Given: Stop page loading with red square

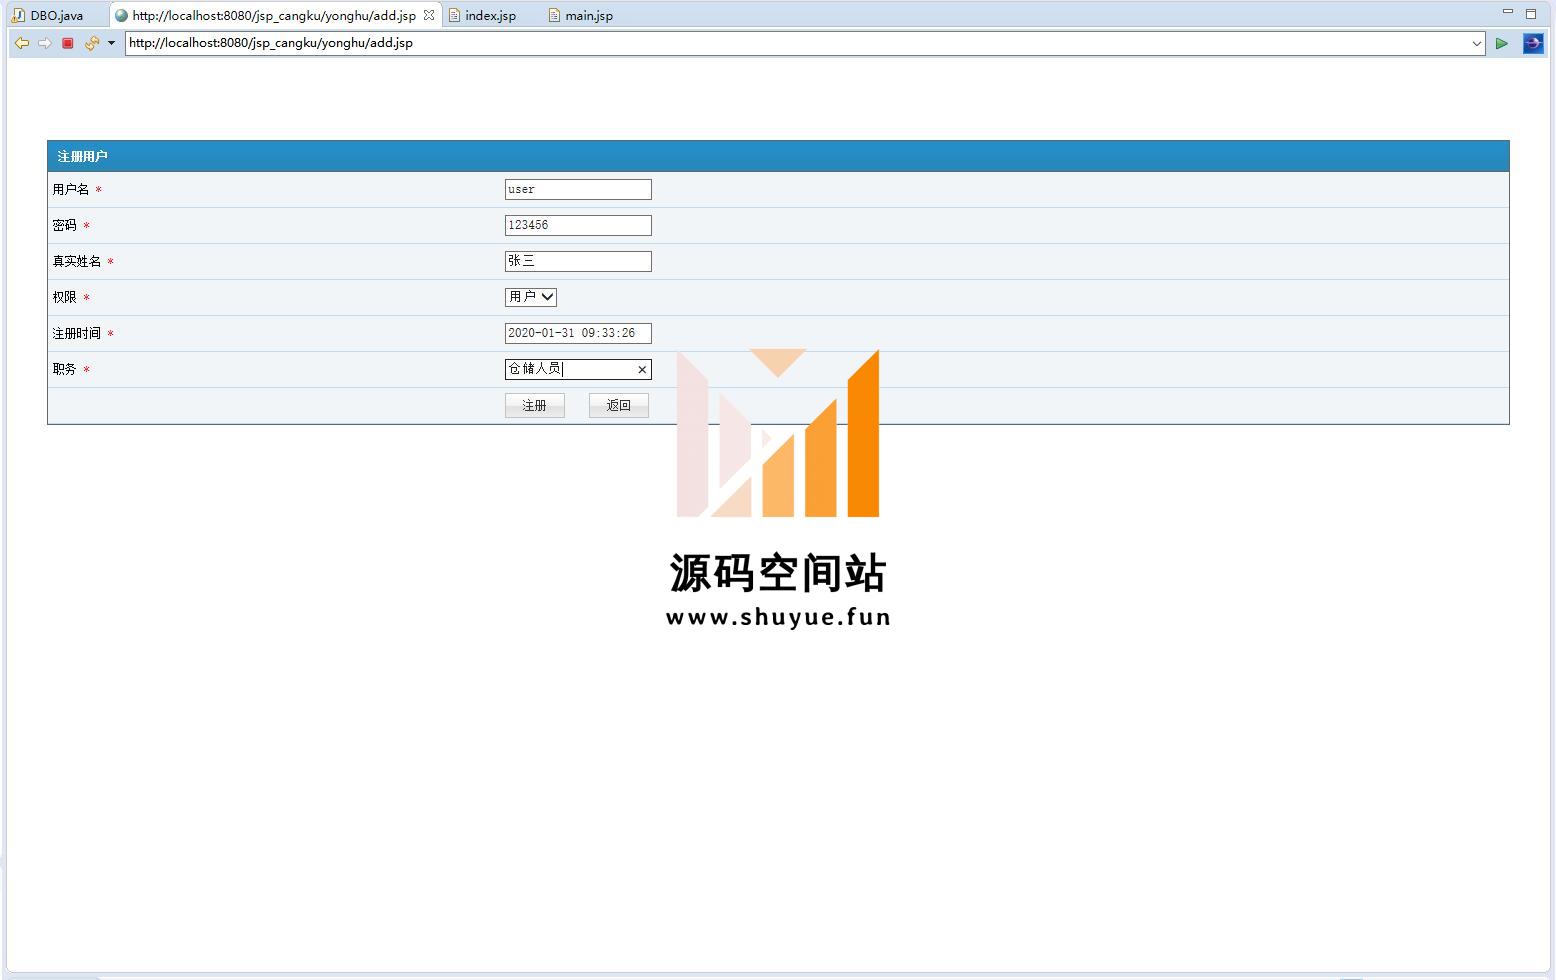Looking at the screenshot, I should 68,43.
